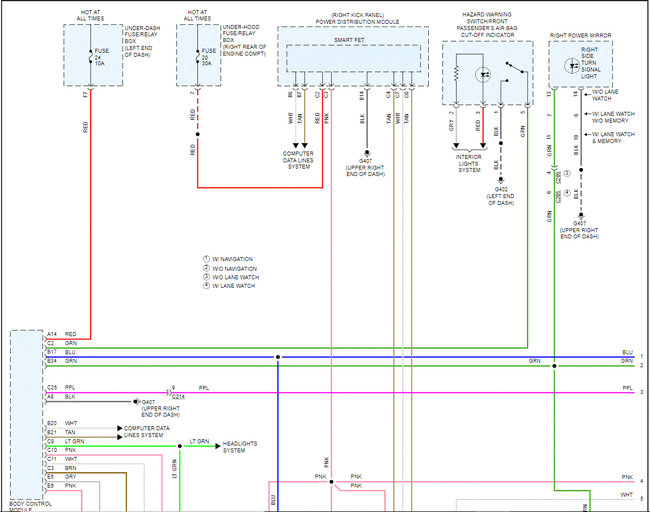
Task: Click WHT label at right edge
Action: point(626,495)
